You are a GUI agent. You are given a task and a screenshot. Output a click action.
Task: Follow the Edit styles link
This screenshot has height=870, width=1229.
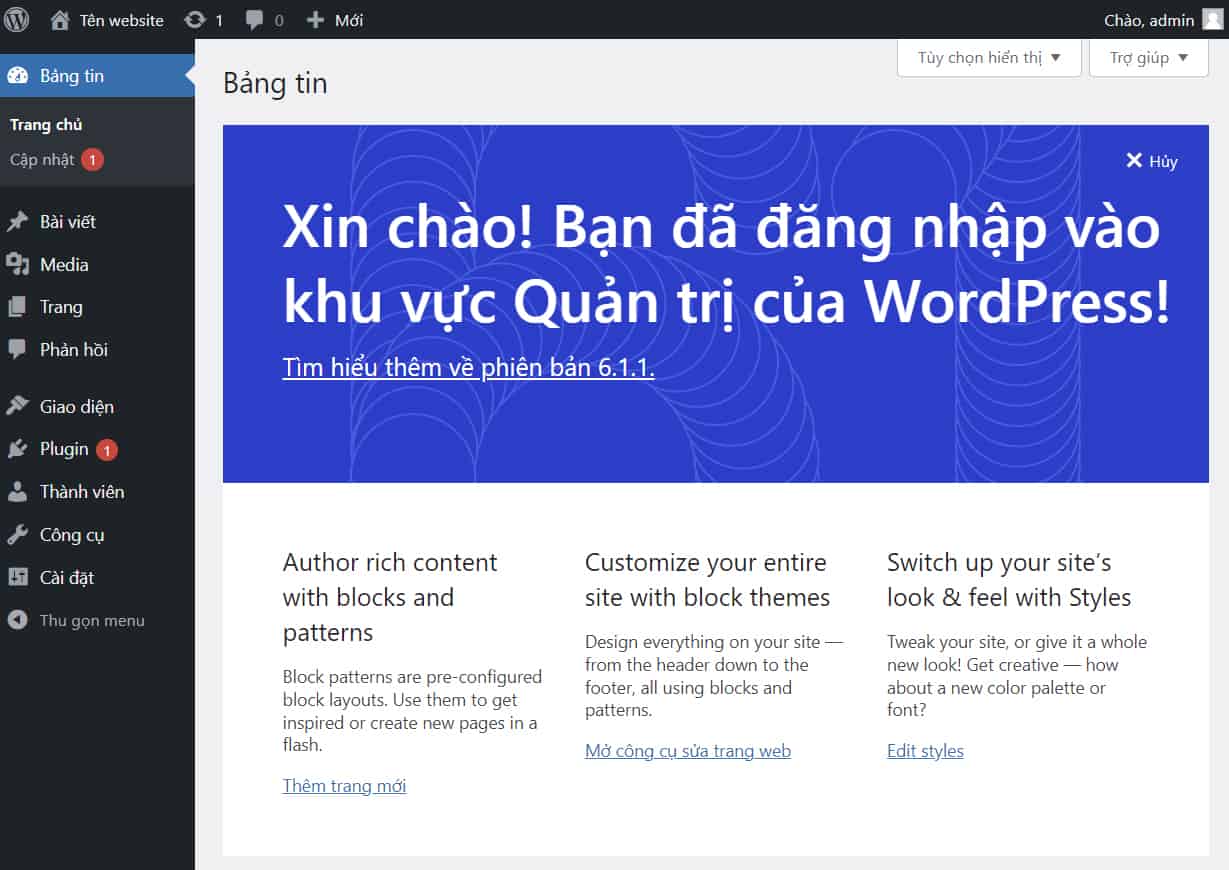tap(924, 750)
